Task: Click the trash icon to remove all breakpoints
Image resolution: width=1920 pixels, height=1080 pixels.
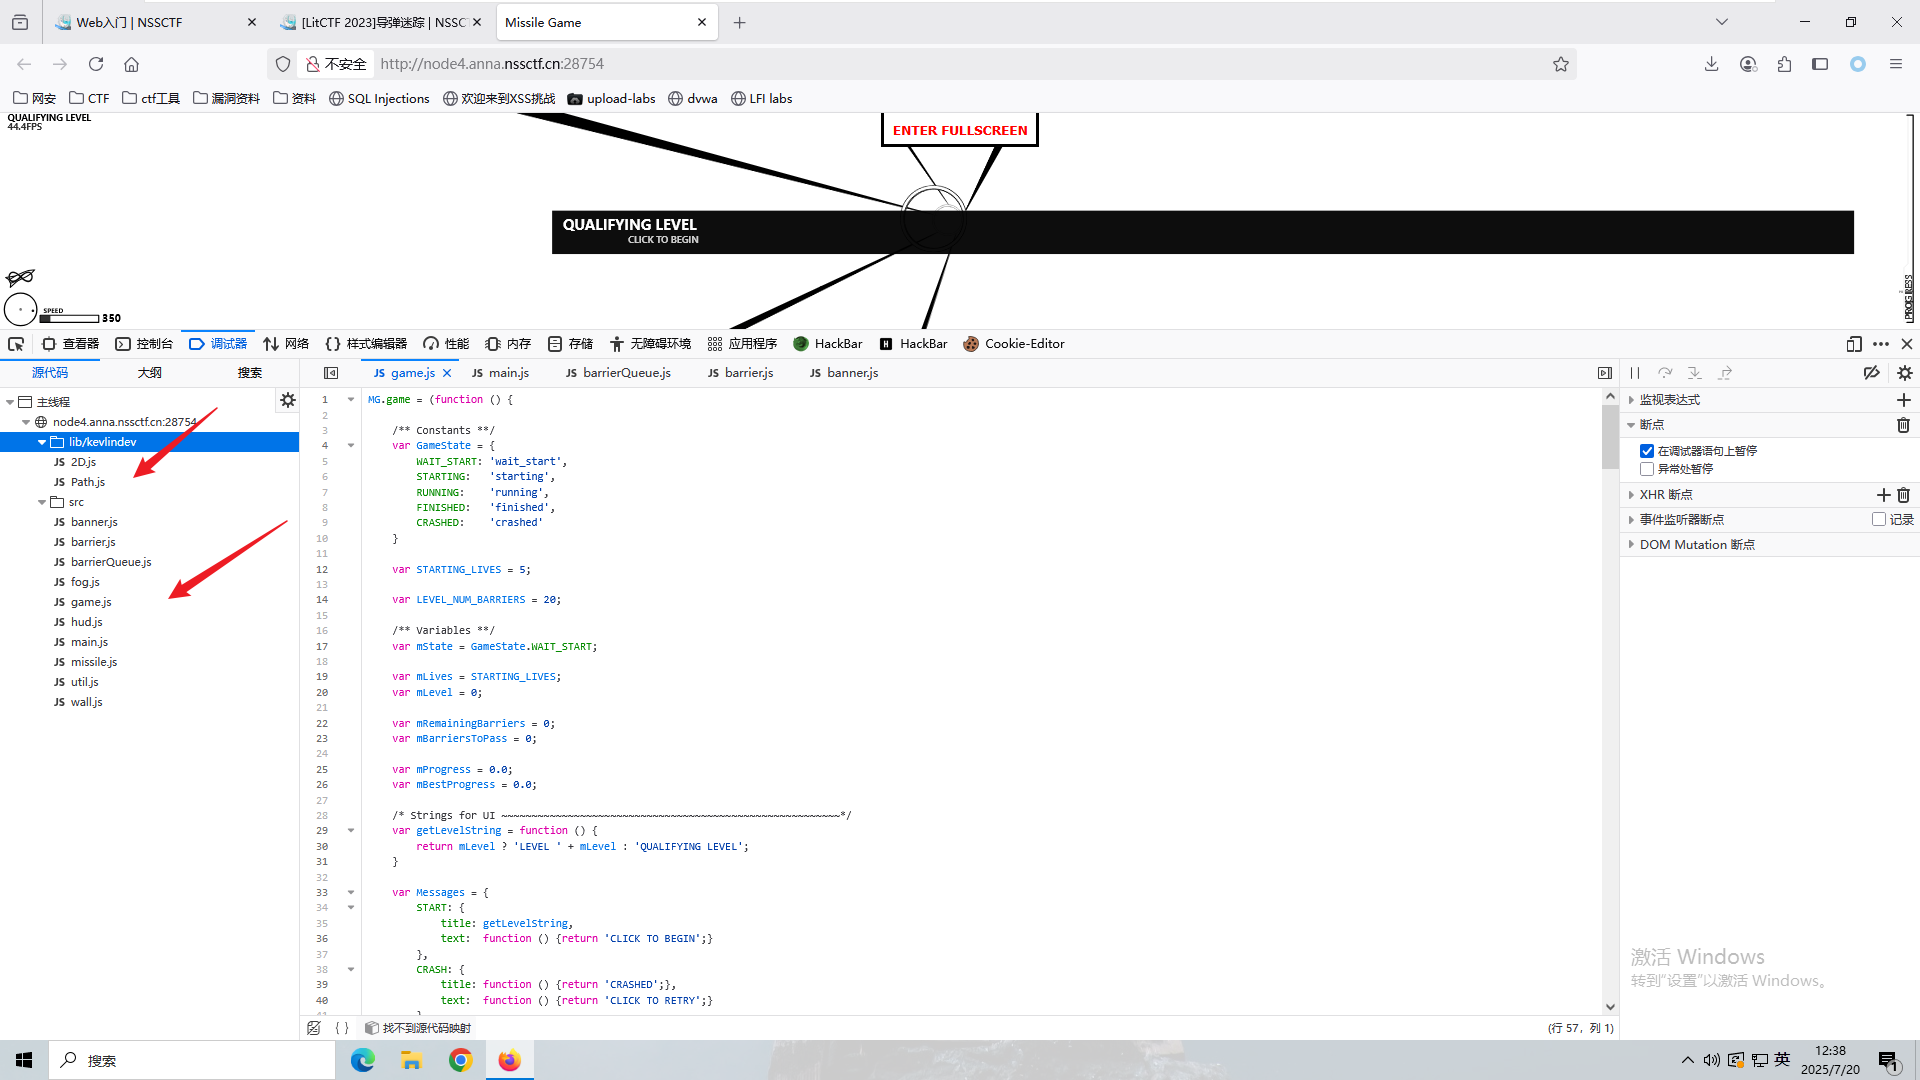Action: (1903, 425)
